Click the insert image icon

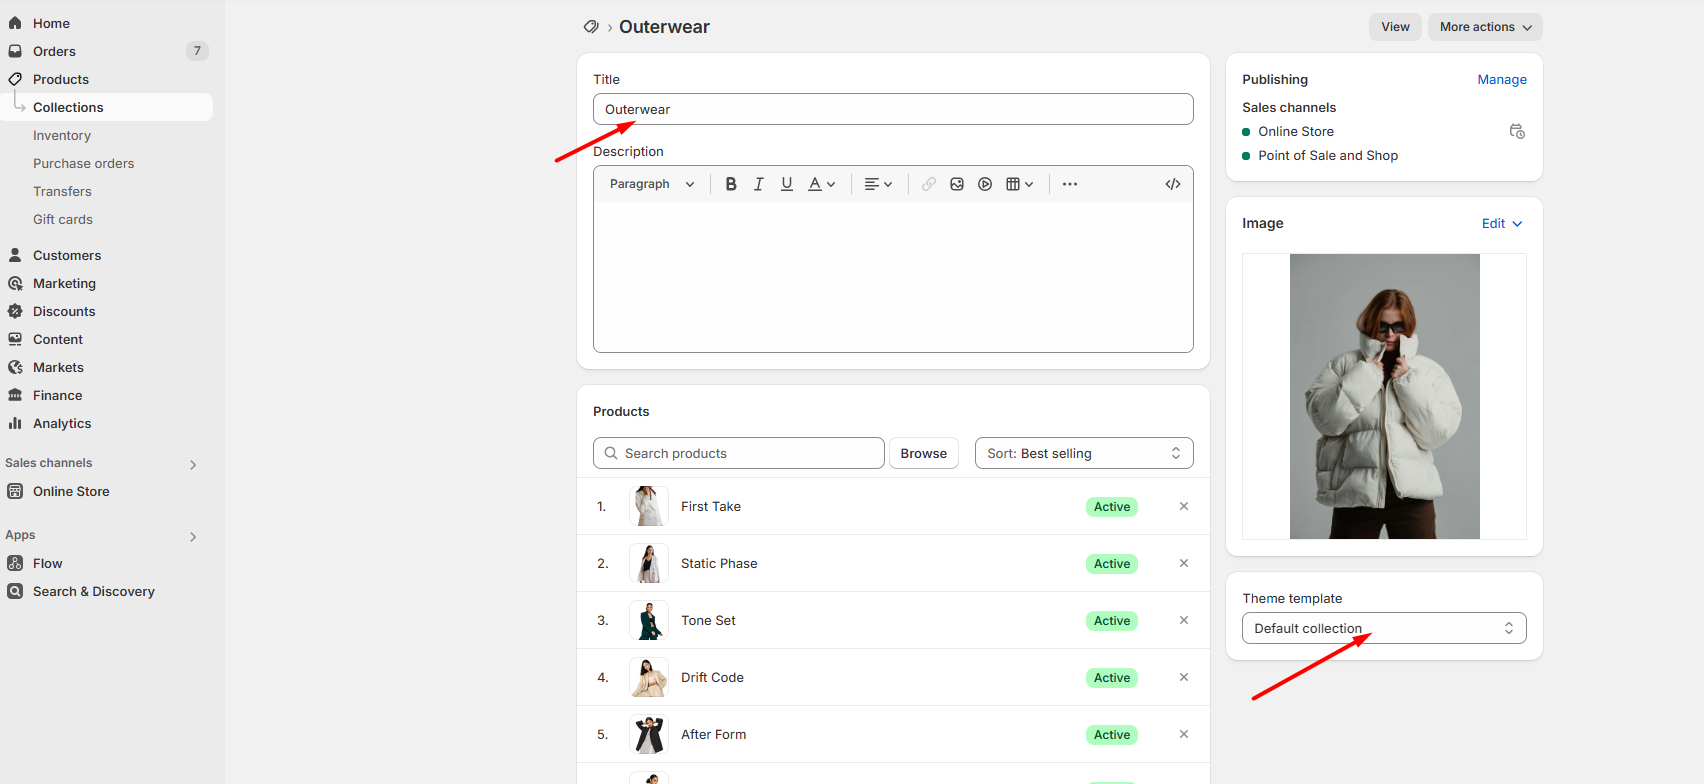(x=957, y=184)
